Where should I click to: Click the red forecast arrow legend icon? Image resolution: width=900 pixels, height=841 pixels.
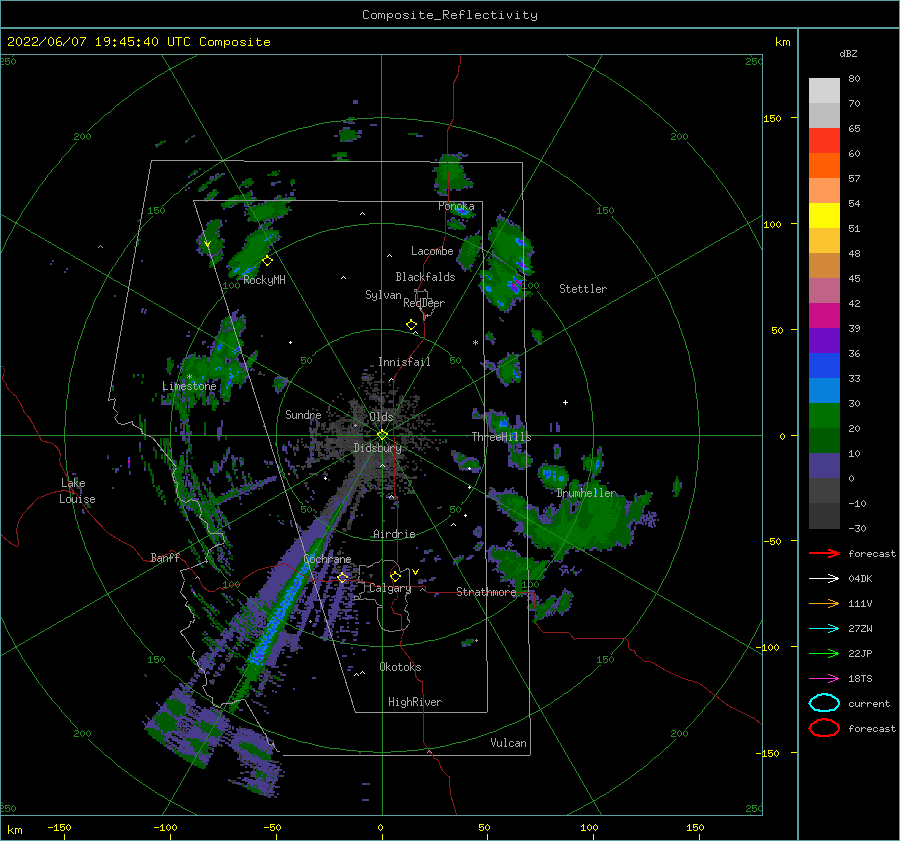(x=824, y=553)
